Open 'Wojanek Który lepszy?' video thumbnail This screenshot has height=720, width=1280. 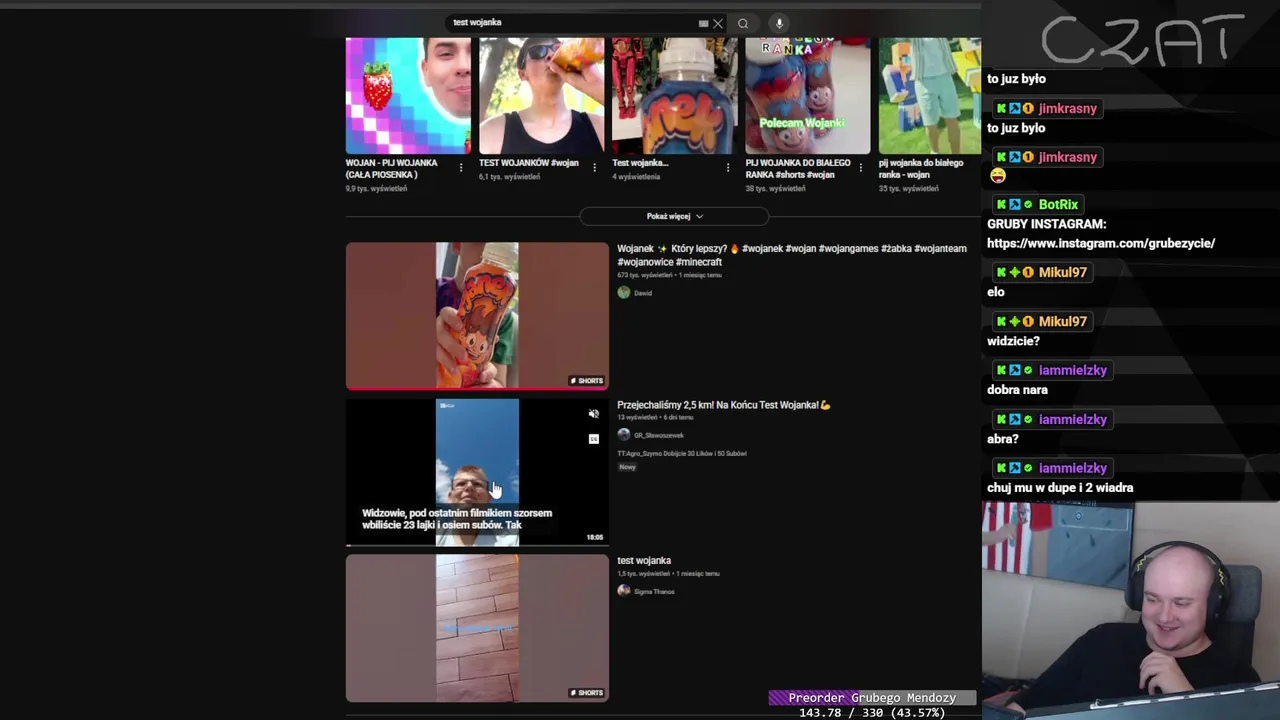[477, 315]
